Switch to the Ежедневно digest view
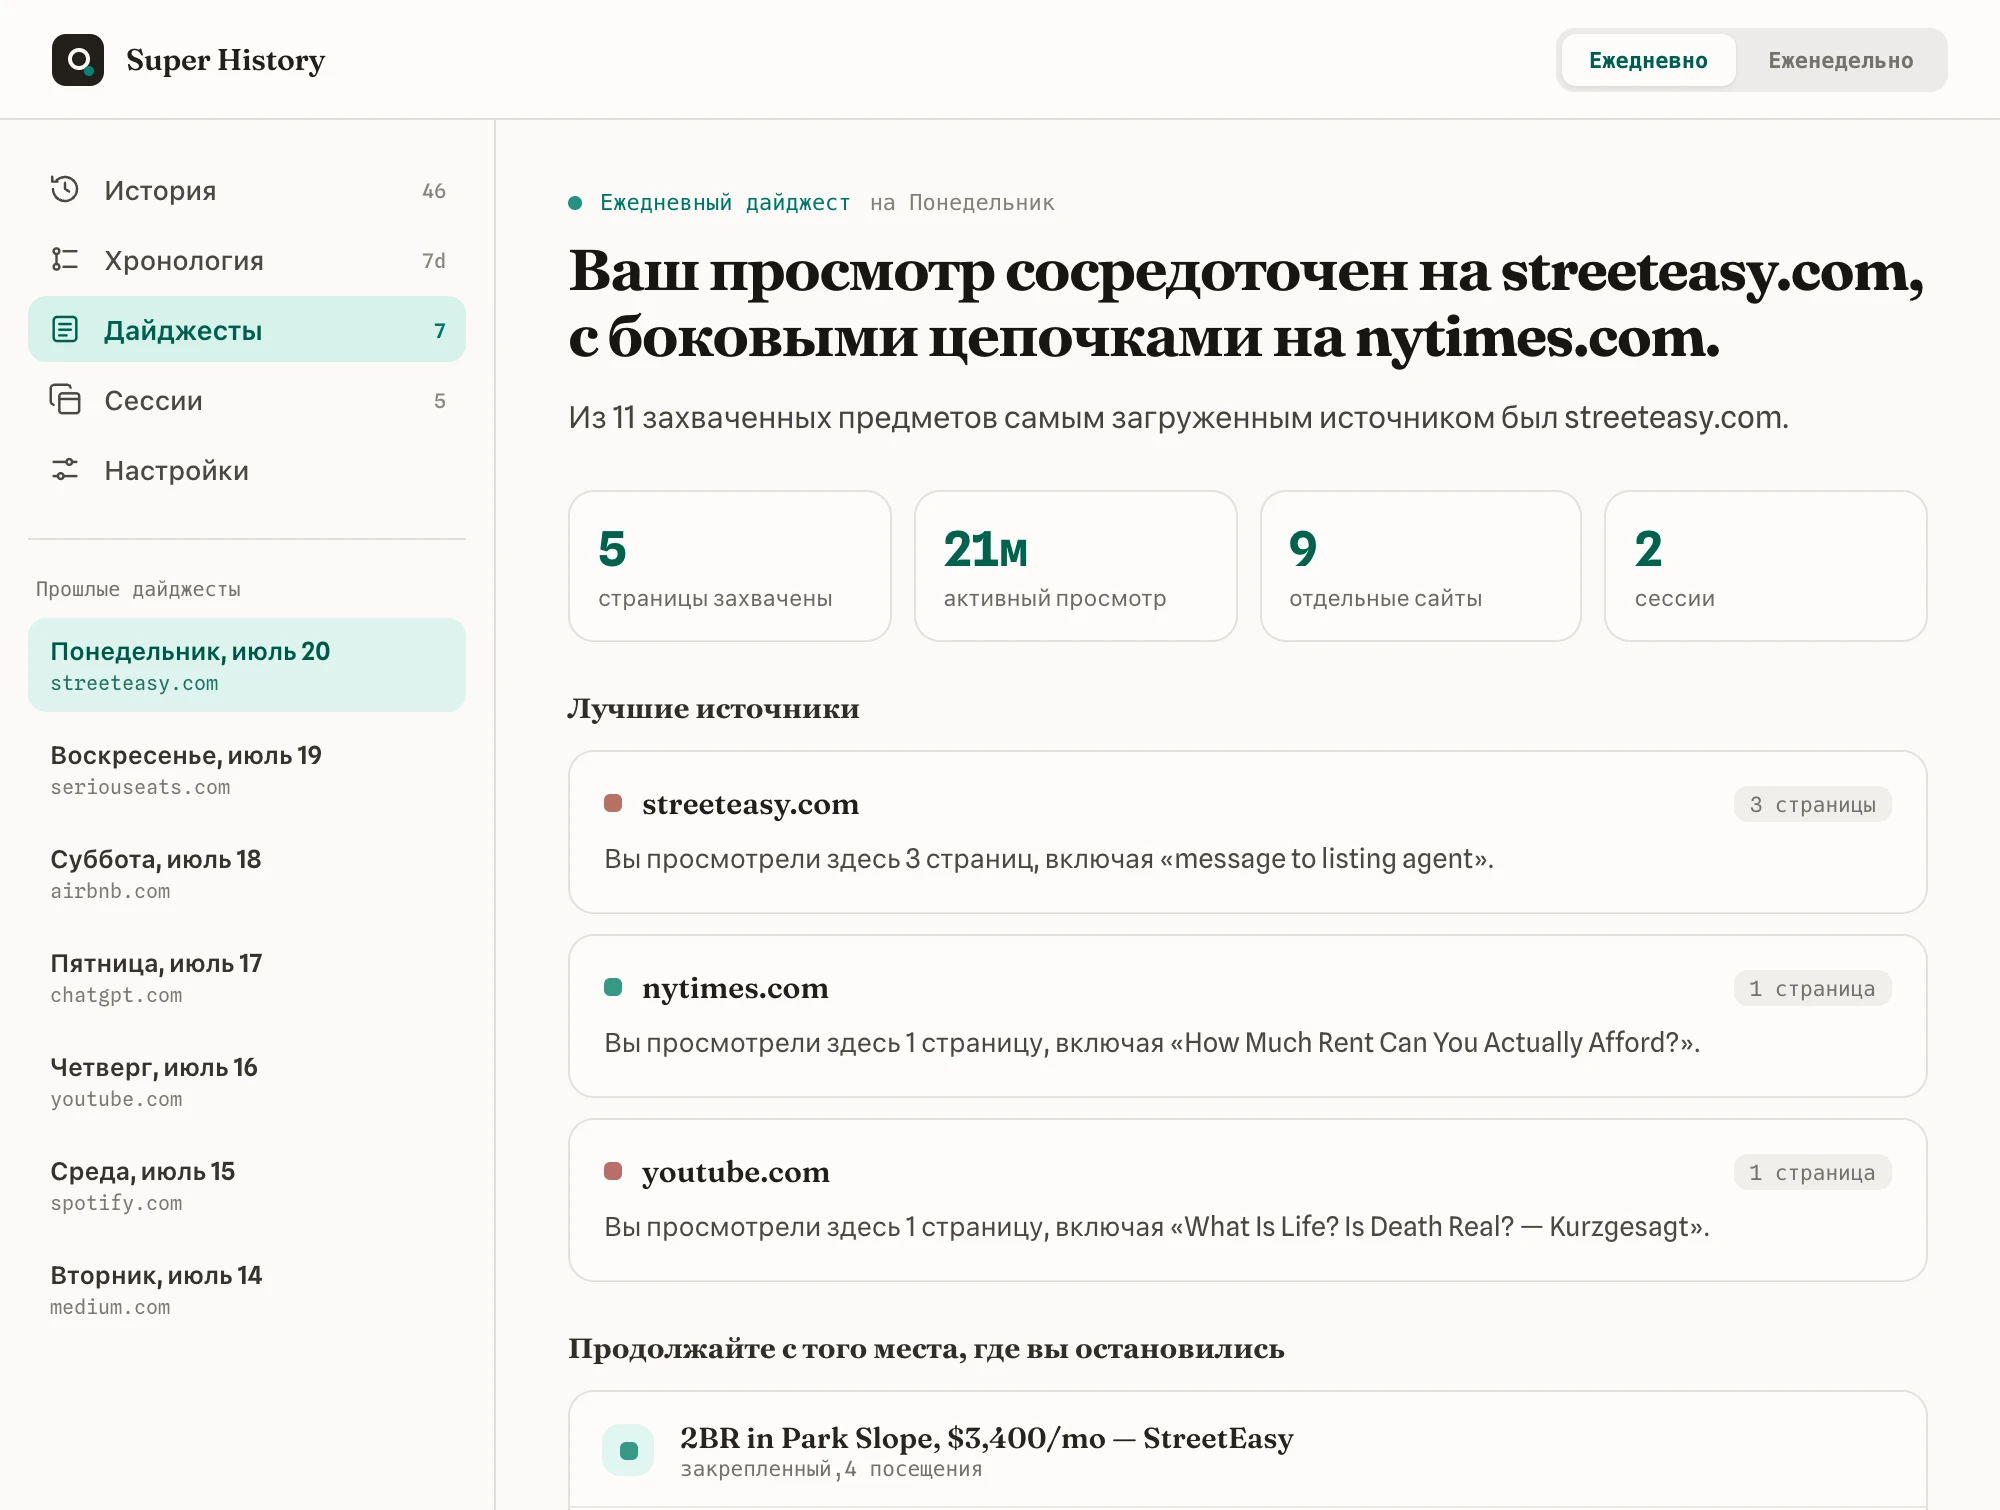 pos(1648,60)
